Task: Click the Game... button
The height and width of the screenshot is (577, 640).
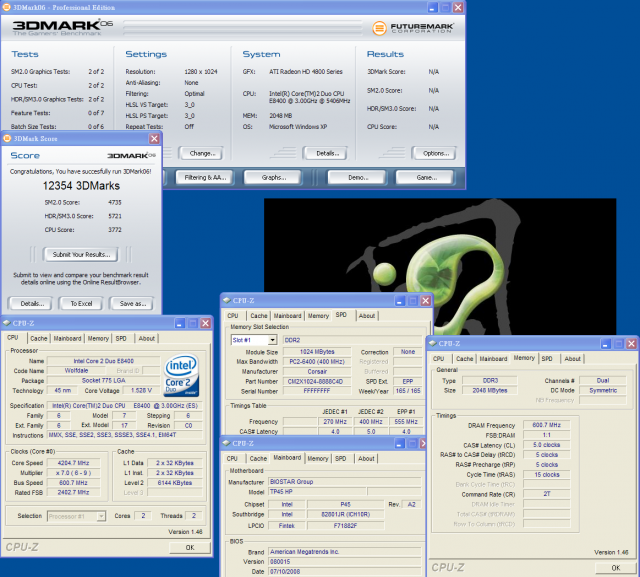Action: pos(425,178)
